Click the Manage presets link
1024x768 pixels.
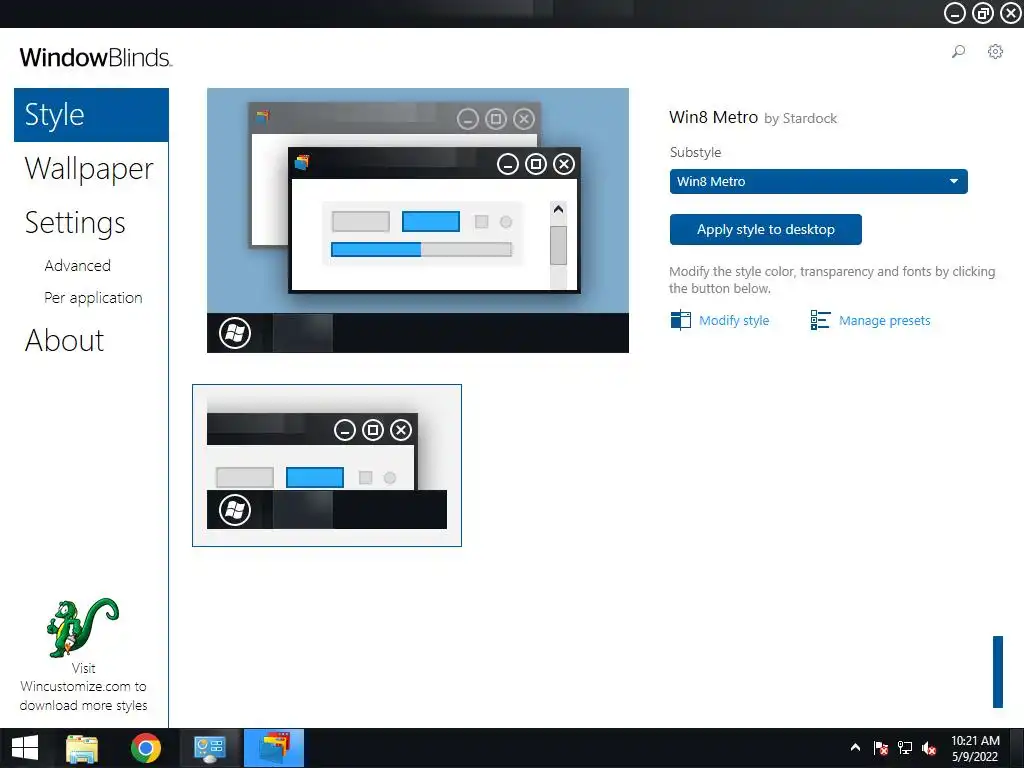click(884, 321)
